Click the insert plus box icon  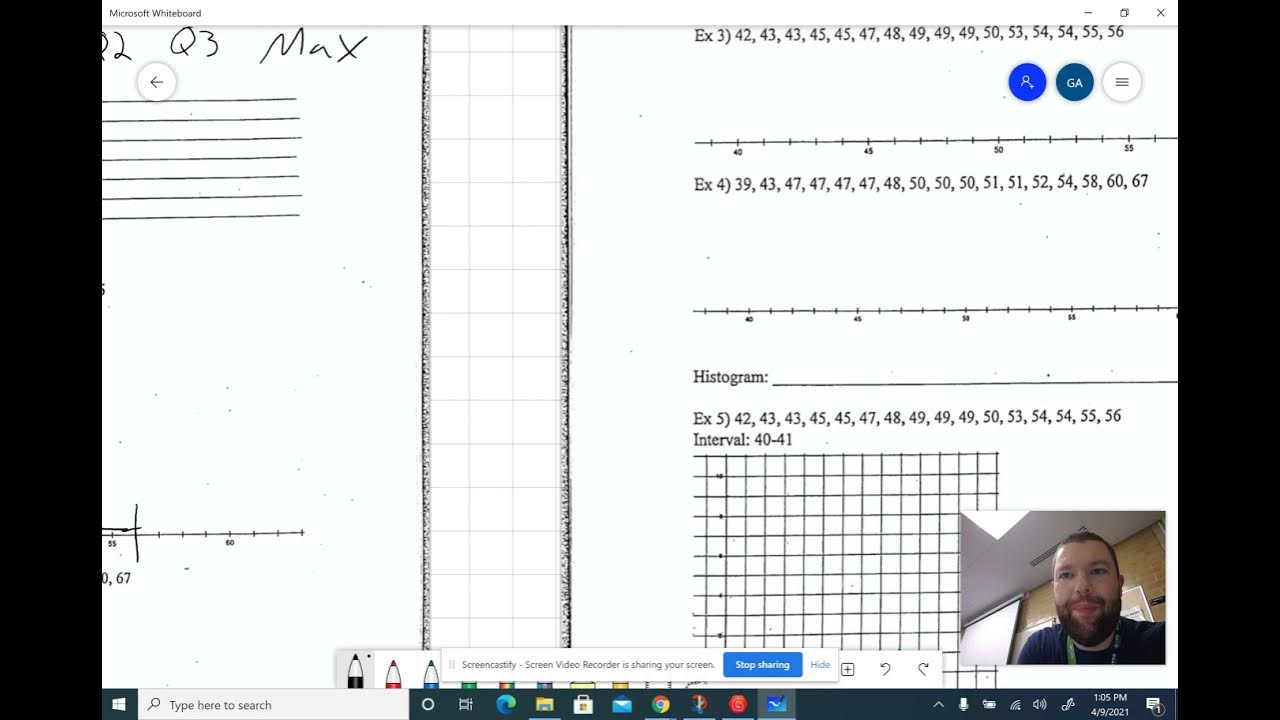848,669
